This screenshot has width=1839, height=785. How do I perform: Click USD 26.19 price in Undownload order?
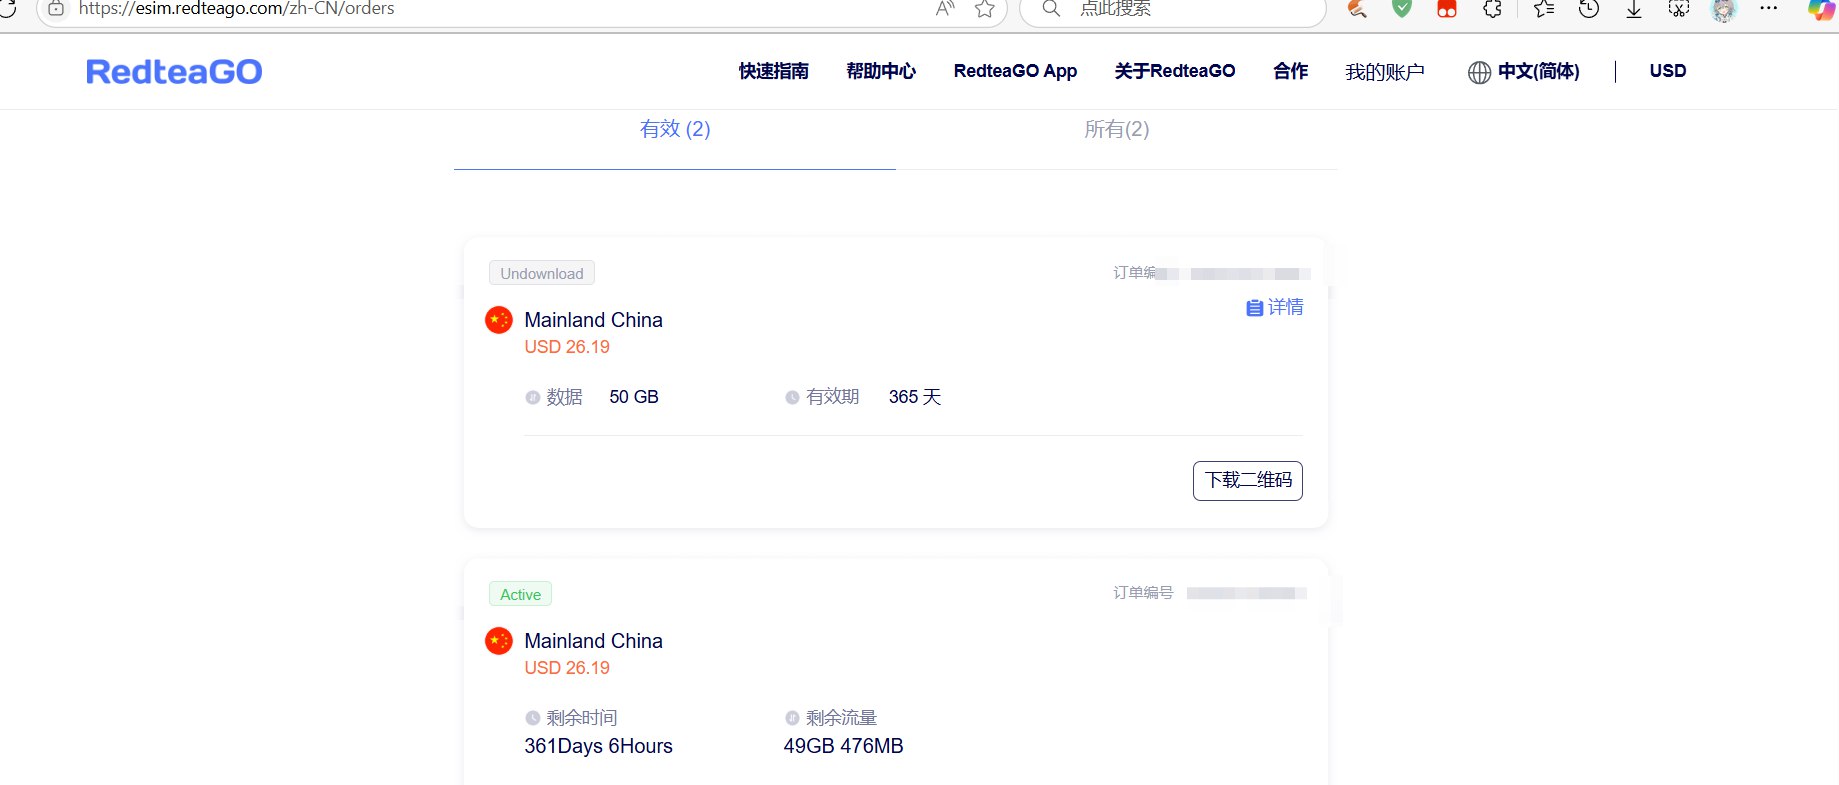pos(567,347)
